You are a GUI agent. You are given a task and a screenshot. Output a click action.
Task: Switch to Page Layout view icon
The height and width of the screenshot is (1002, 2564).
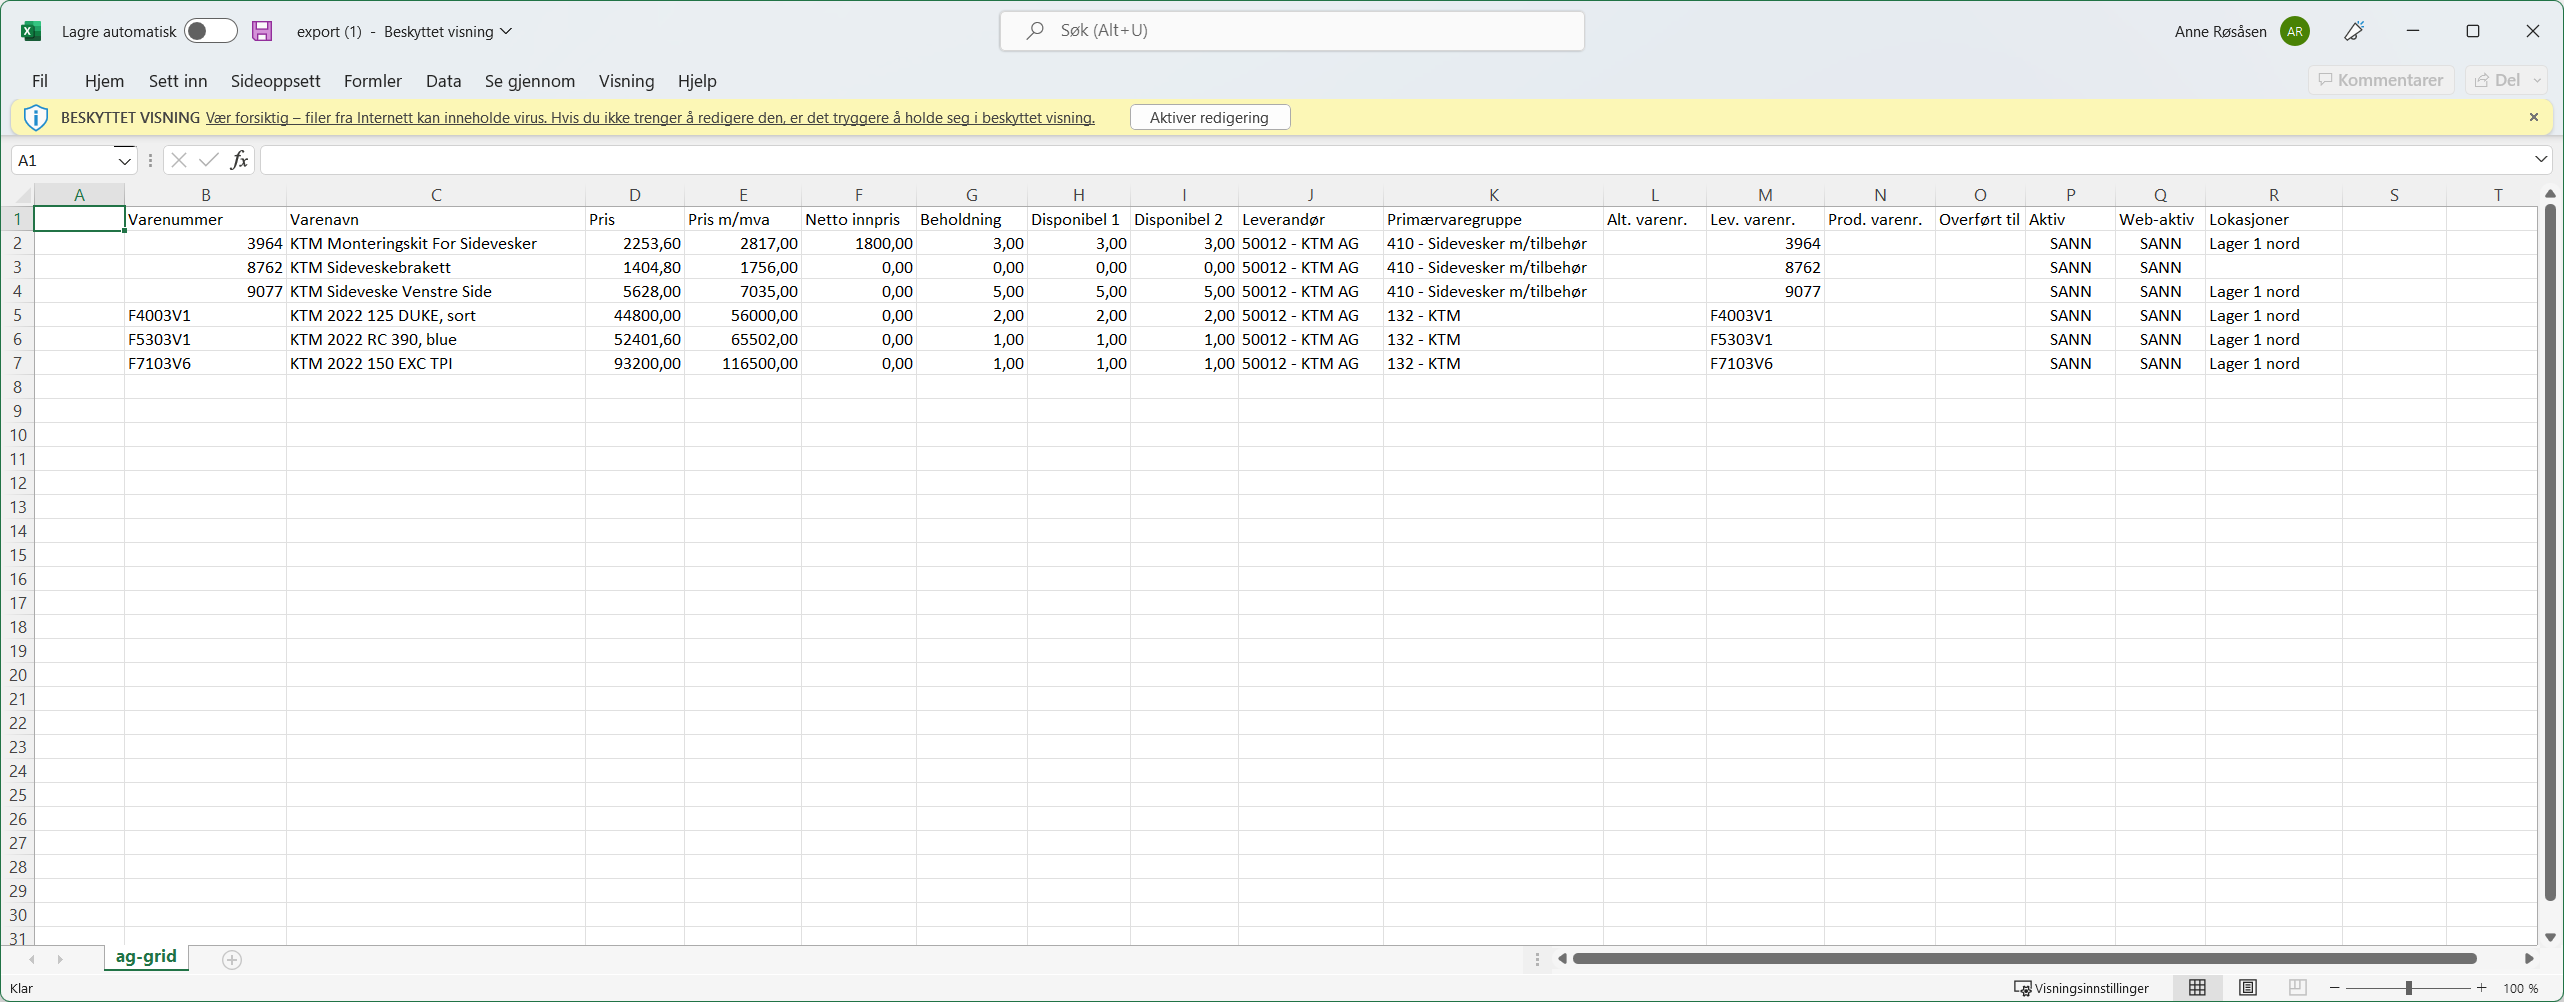pos(2248,988)
